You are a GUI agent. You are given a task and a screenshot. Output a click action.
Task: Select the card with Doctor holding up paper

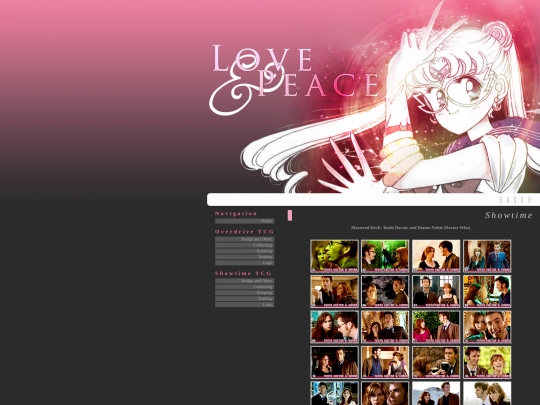tap(334, 291)
